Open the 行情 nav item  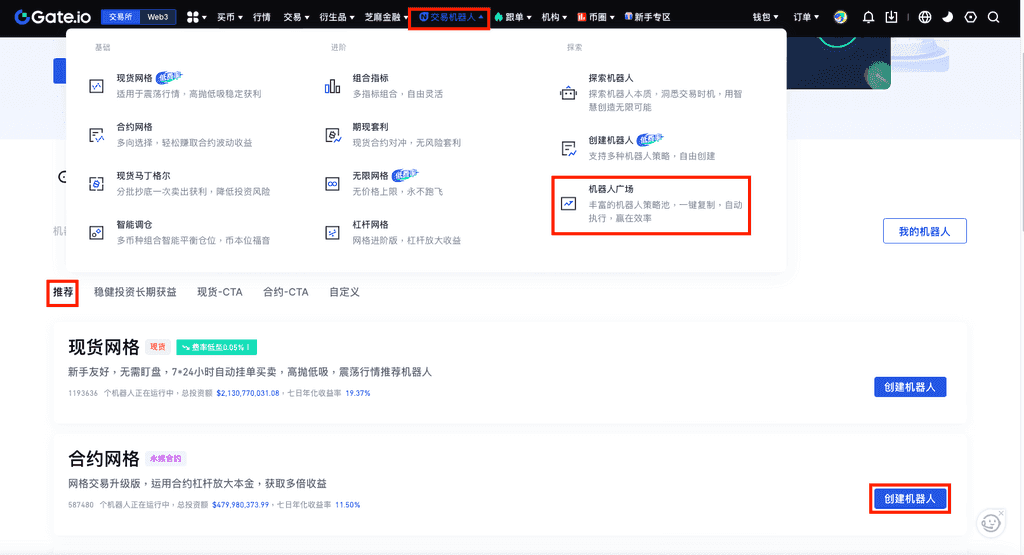coord(262,17)
